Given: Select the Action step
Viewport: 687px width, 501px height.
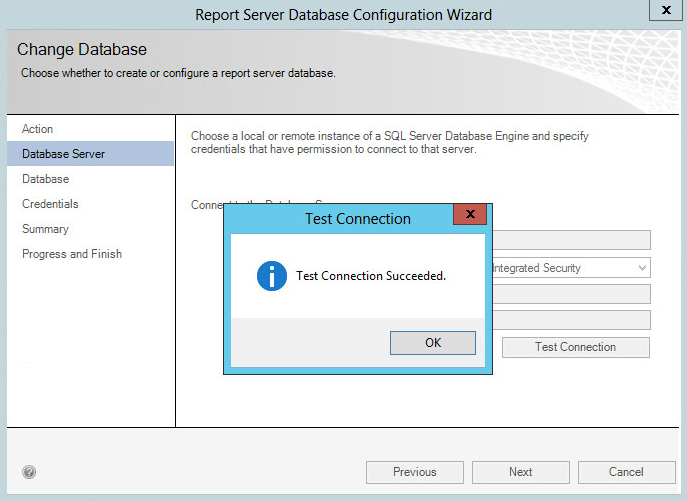Looking at the screenshot, I should (x=90, y=129).
